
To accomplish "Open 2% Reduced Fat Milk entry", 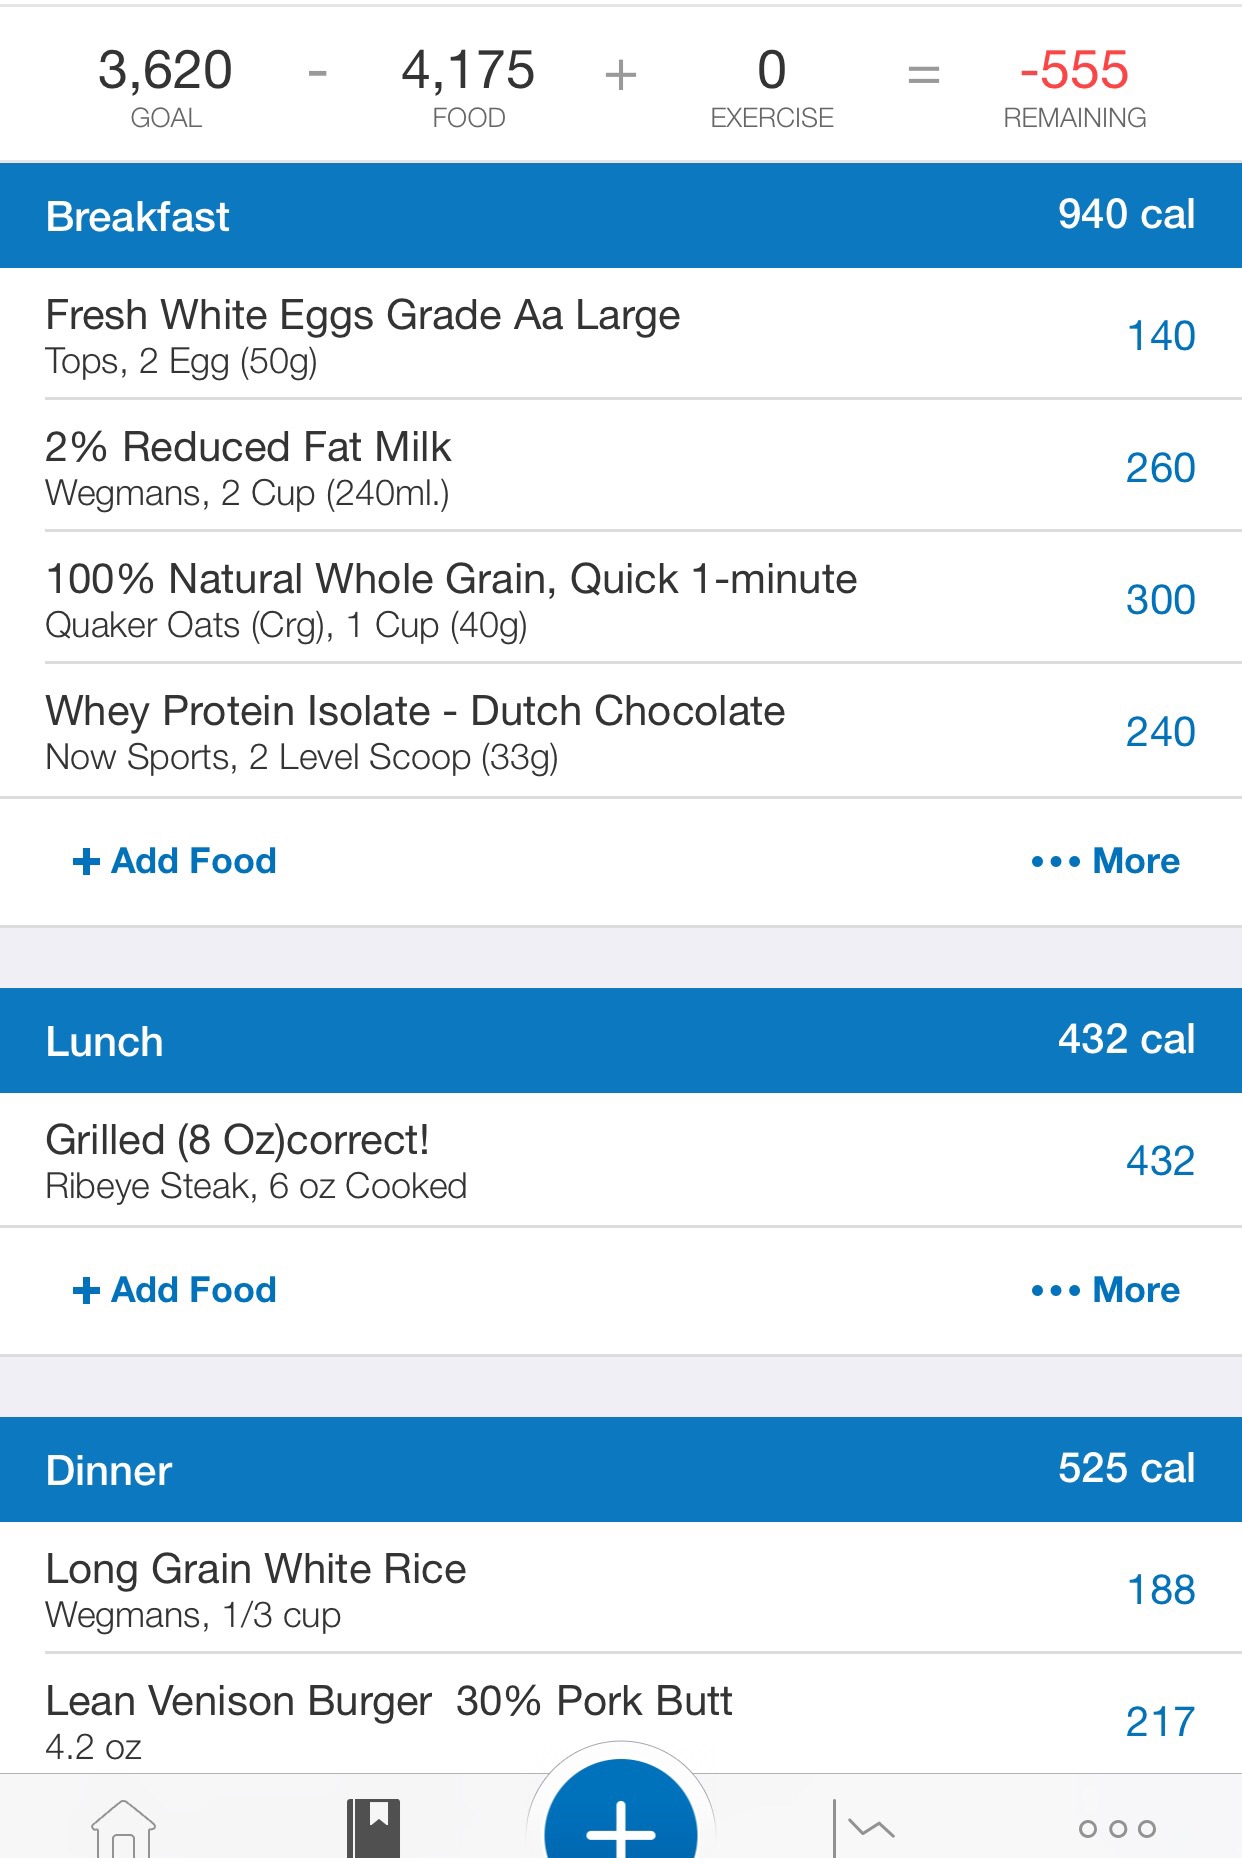I will [621, 467].
